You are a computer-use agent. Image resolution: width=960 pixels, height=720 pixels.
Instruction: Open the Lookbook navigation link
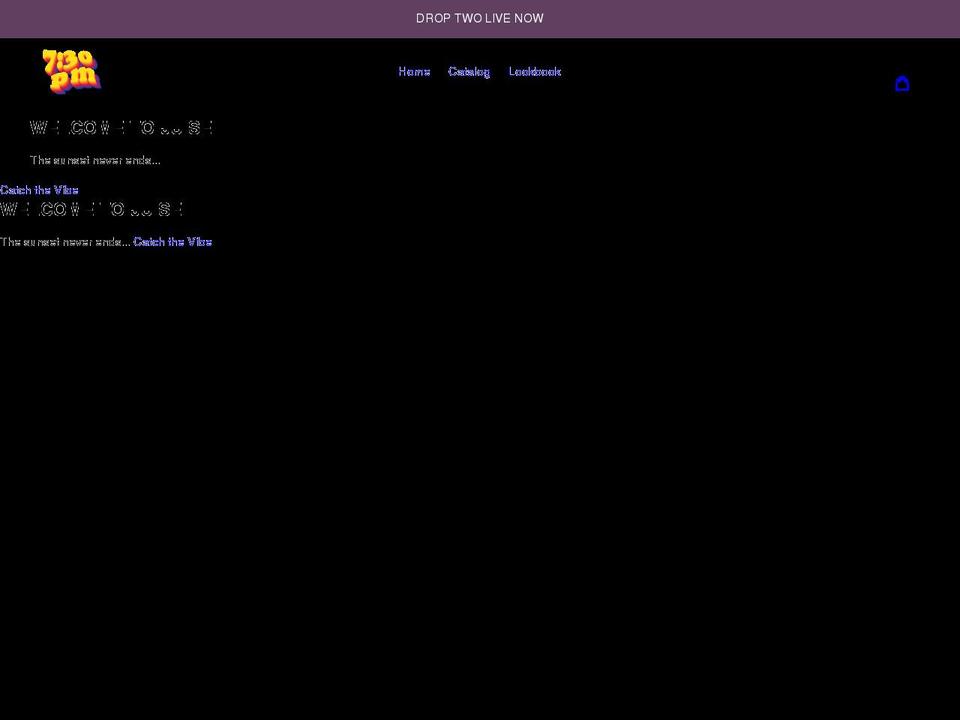534,72
